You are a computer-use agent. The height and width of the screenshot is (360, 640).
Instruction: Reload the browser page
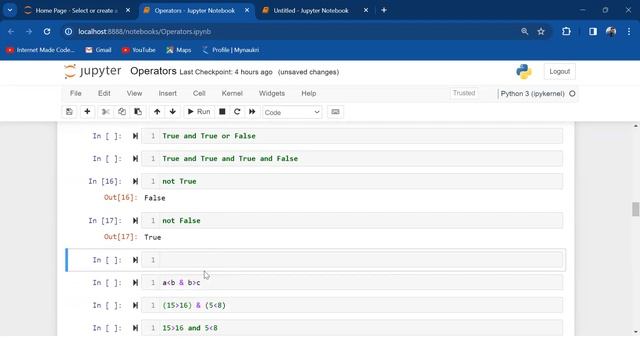(x=47, y=31)
